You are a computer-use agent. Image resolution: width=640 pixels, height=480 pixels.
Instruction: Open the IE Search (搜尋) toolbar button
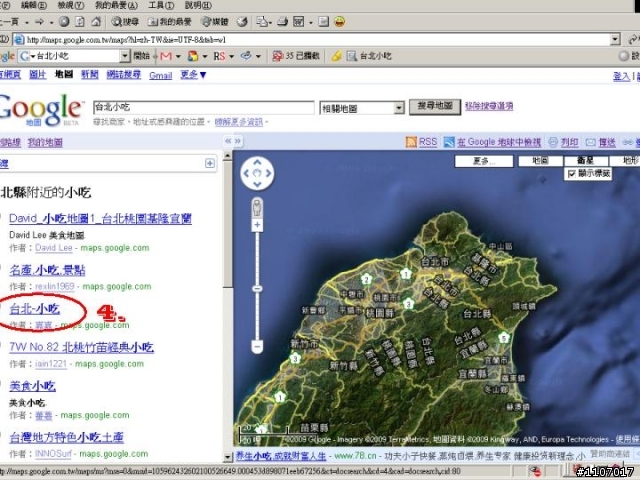point(125,22)
